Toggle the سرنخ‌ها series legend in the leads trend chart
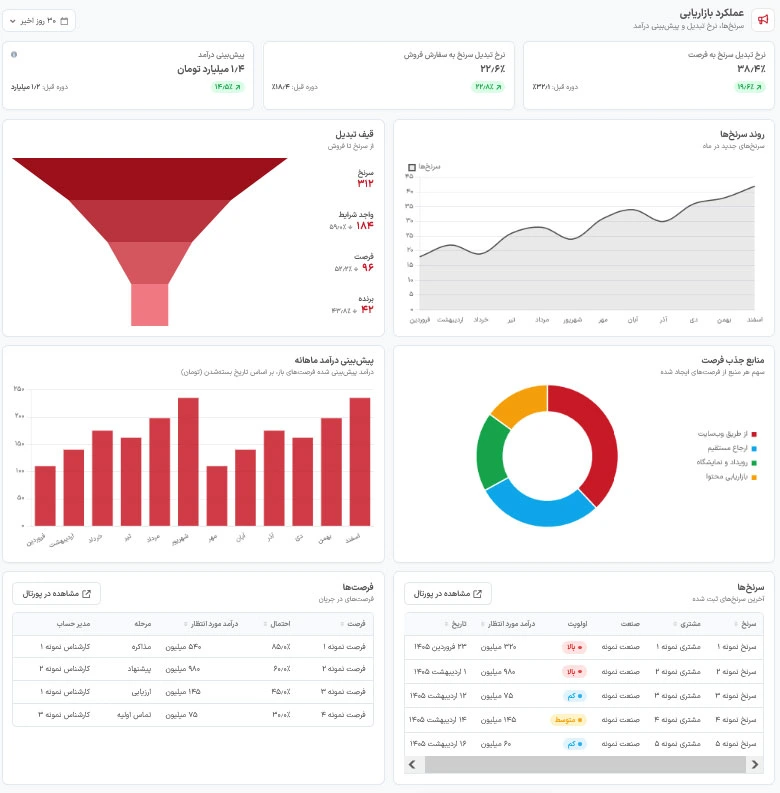This screenshot has width=780, height=793. click(x=424, y=166)
